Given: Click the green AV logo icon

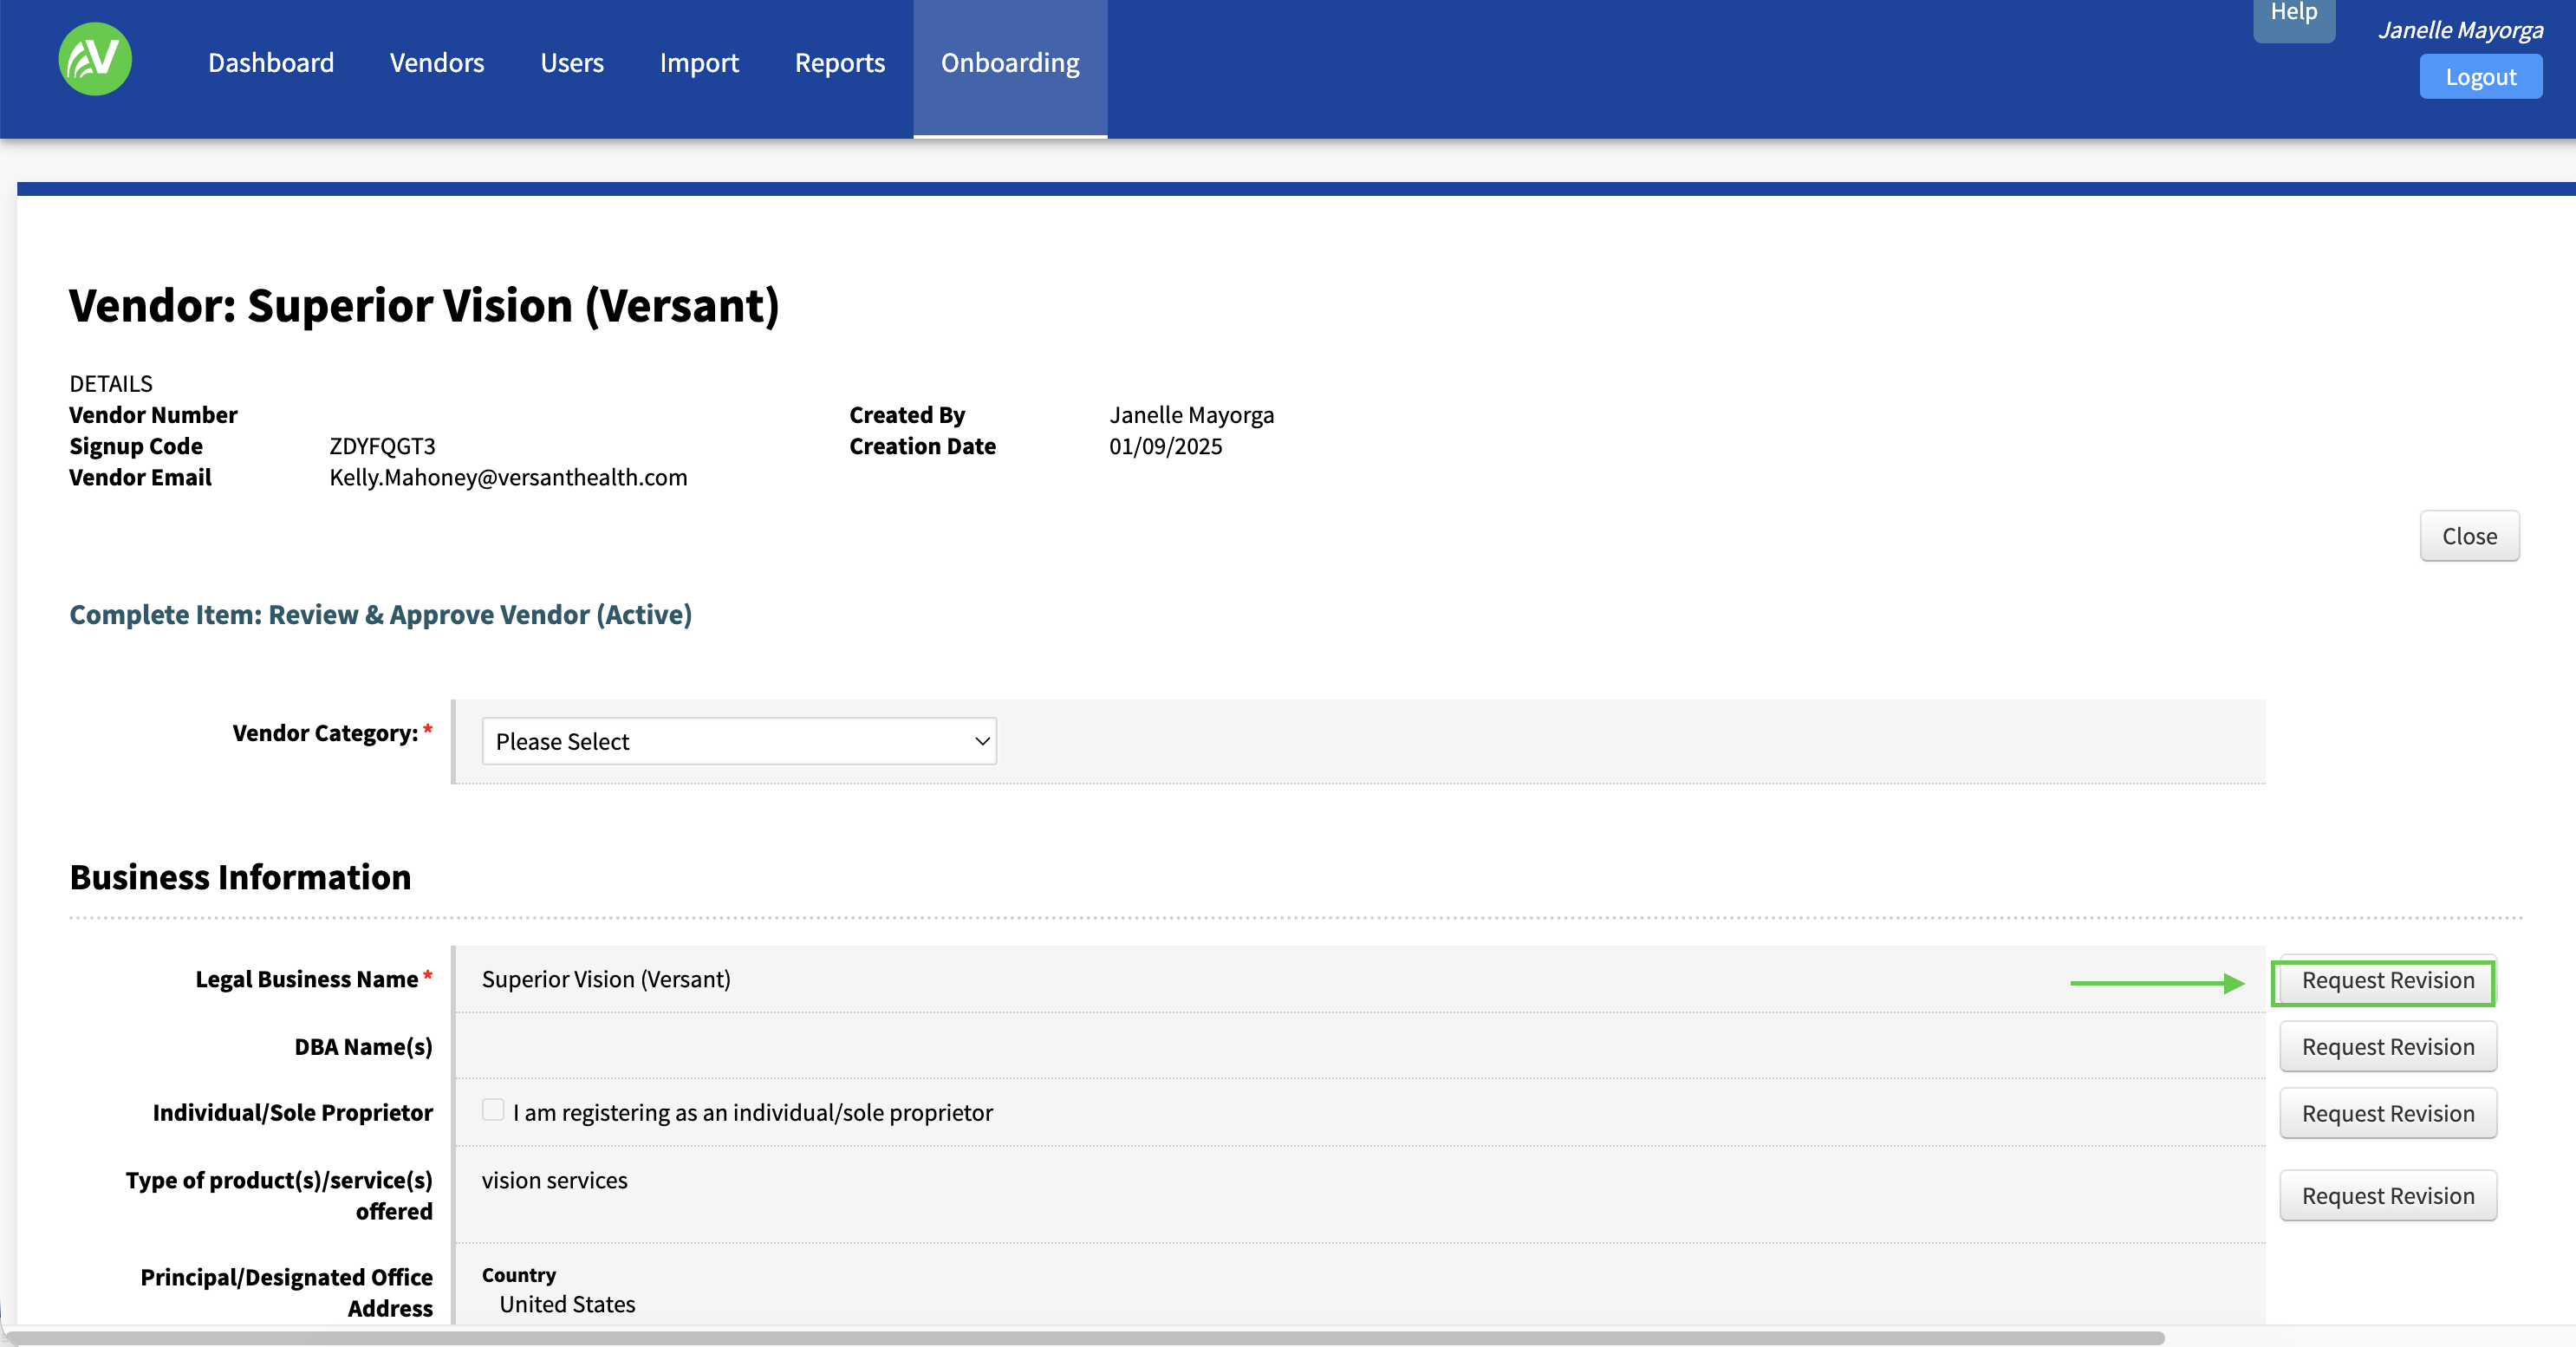Looking at the screenshot, I should (95, 60).
